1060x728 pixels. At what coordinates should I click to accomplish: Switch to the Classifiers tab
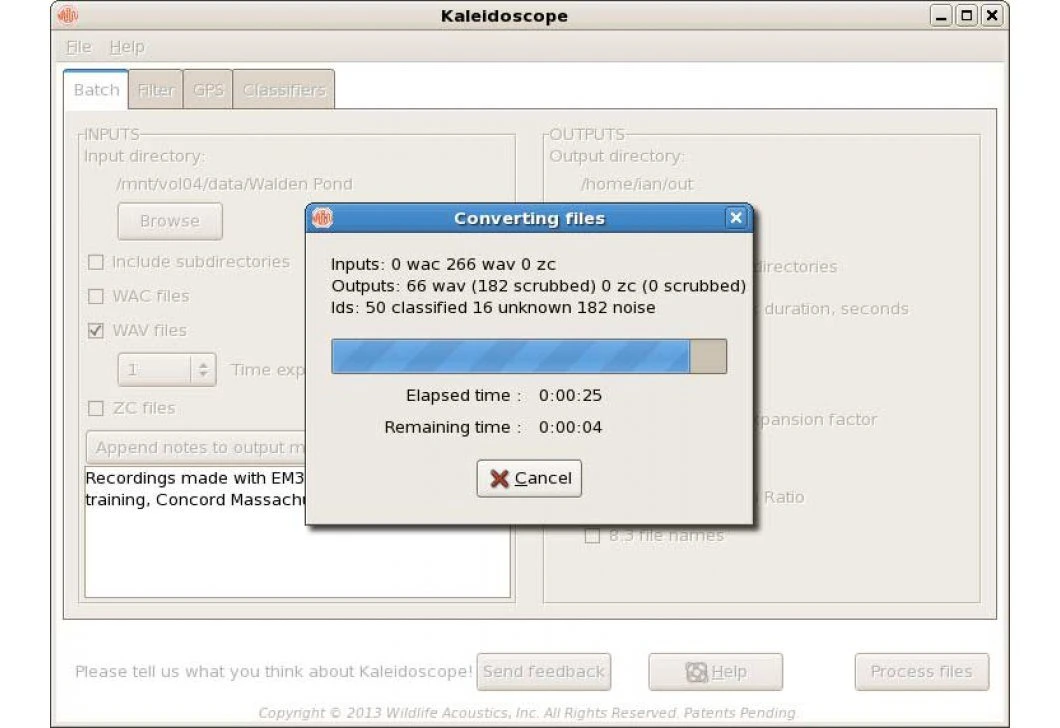click(284, 89)
